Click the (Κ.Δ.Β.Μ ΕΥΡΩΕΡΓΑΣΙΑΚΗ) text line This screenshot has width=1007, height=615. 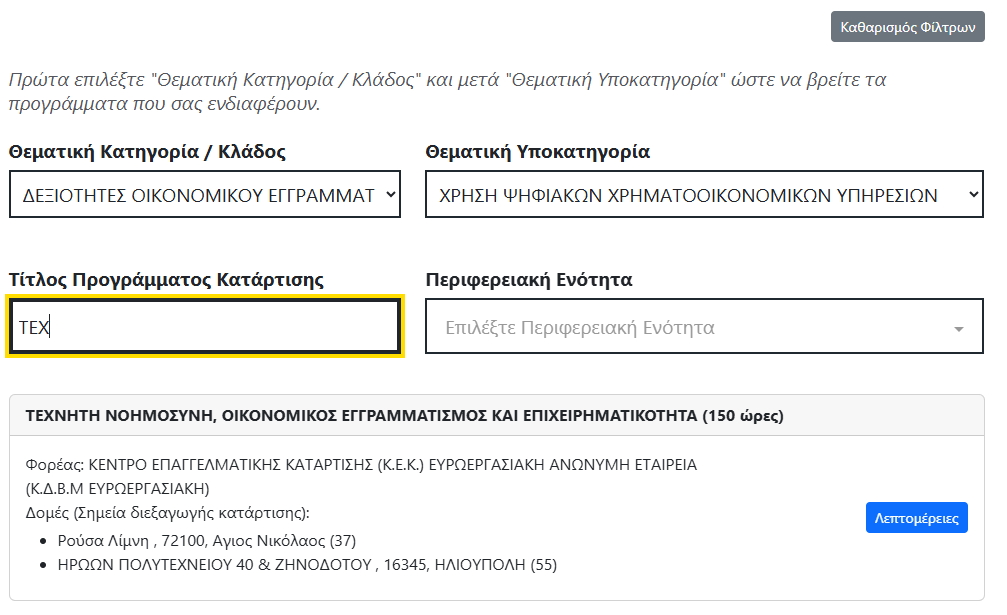tap(116, 489)
